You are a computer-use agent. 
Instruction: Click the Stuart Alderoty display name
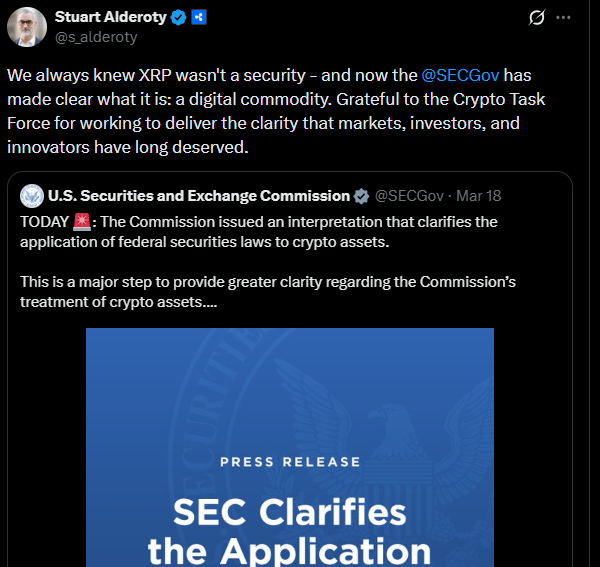[x=111, y=17]
